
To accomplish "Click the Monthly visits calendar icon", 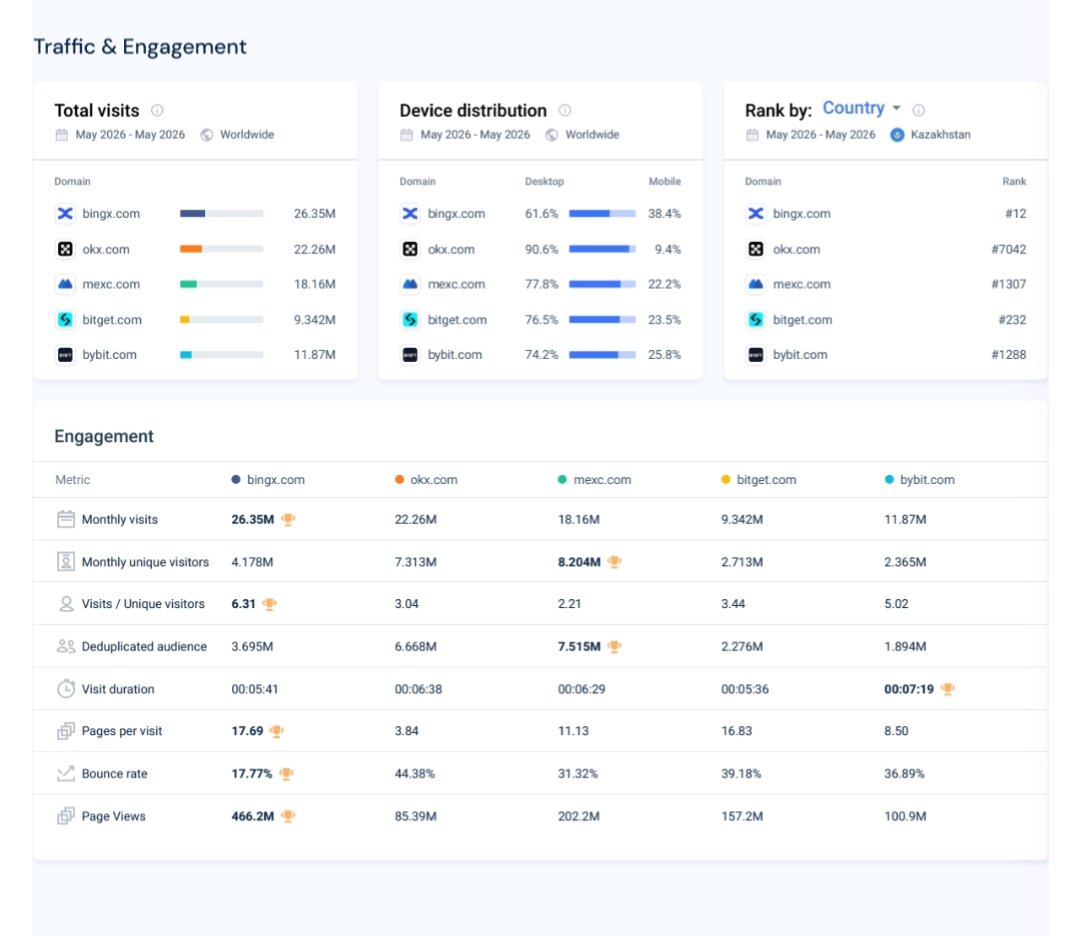I will point(66,519).
